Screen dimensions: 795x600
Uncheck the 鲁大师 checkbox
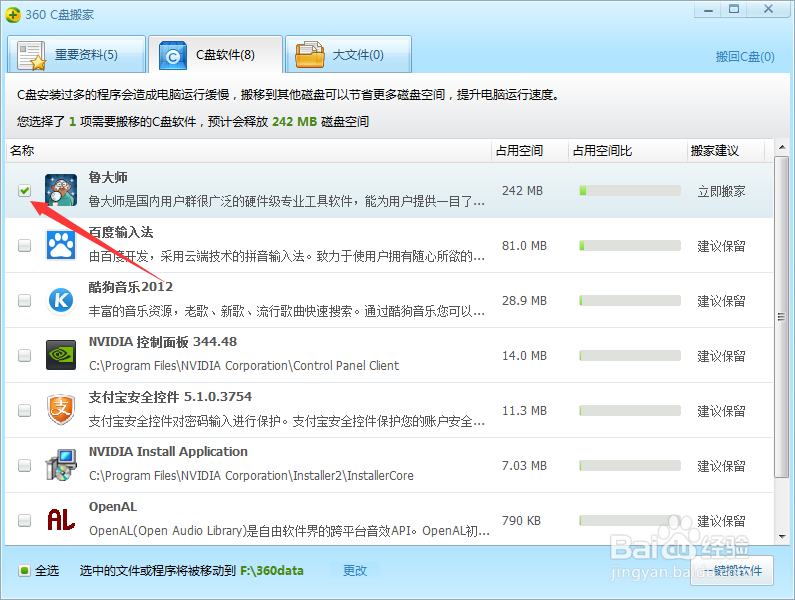pyautogui.click(x=24, y=191)
